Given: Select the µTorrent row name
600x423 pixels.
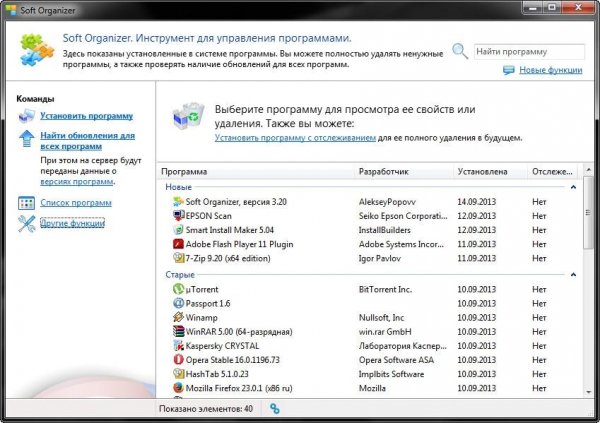Looking at the screenshot, I should (202, 289).
